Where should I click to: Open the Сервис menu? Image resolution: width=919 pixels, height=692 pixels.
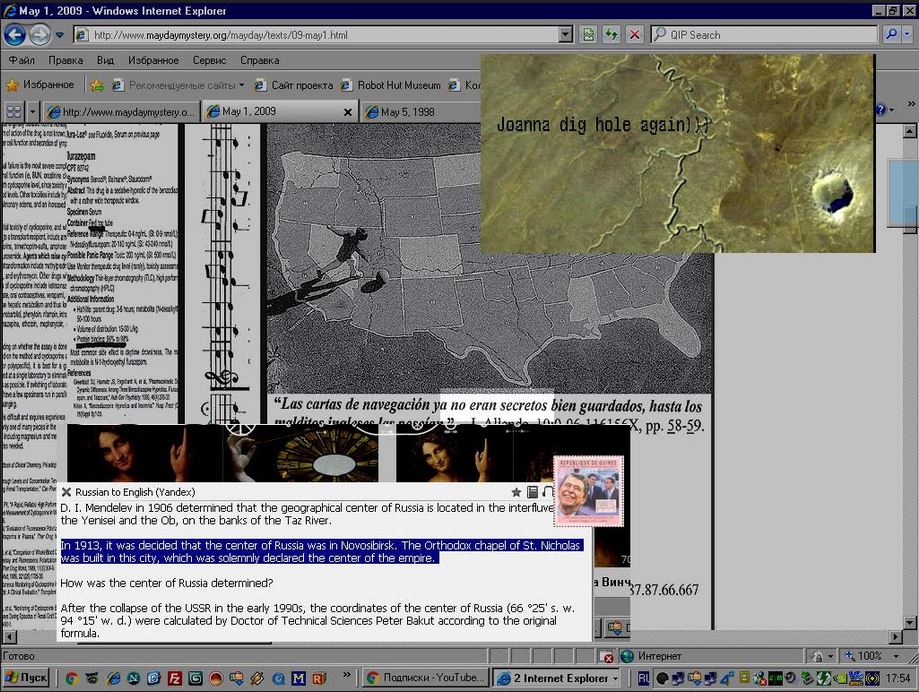(x=209, y=60)
